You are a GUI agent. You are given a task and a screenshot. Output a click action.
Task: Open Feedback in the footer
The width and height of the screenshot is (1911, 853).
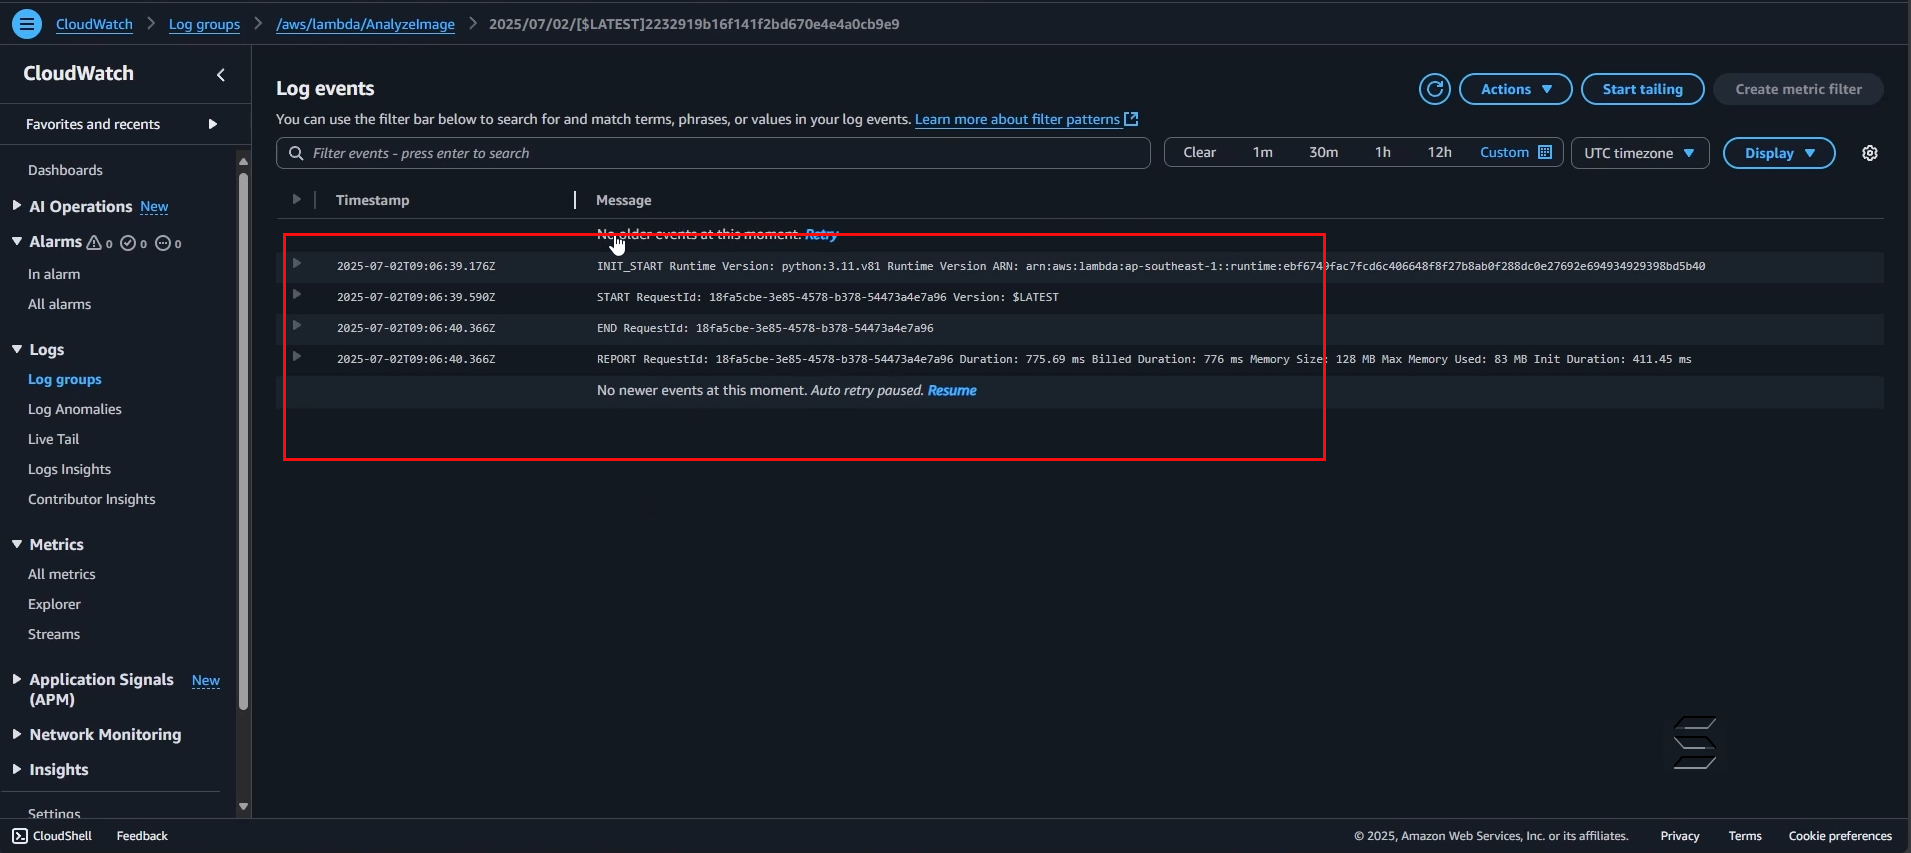pos(142,836)
